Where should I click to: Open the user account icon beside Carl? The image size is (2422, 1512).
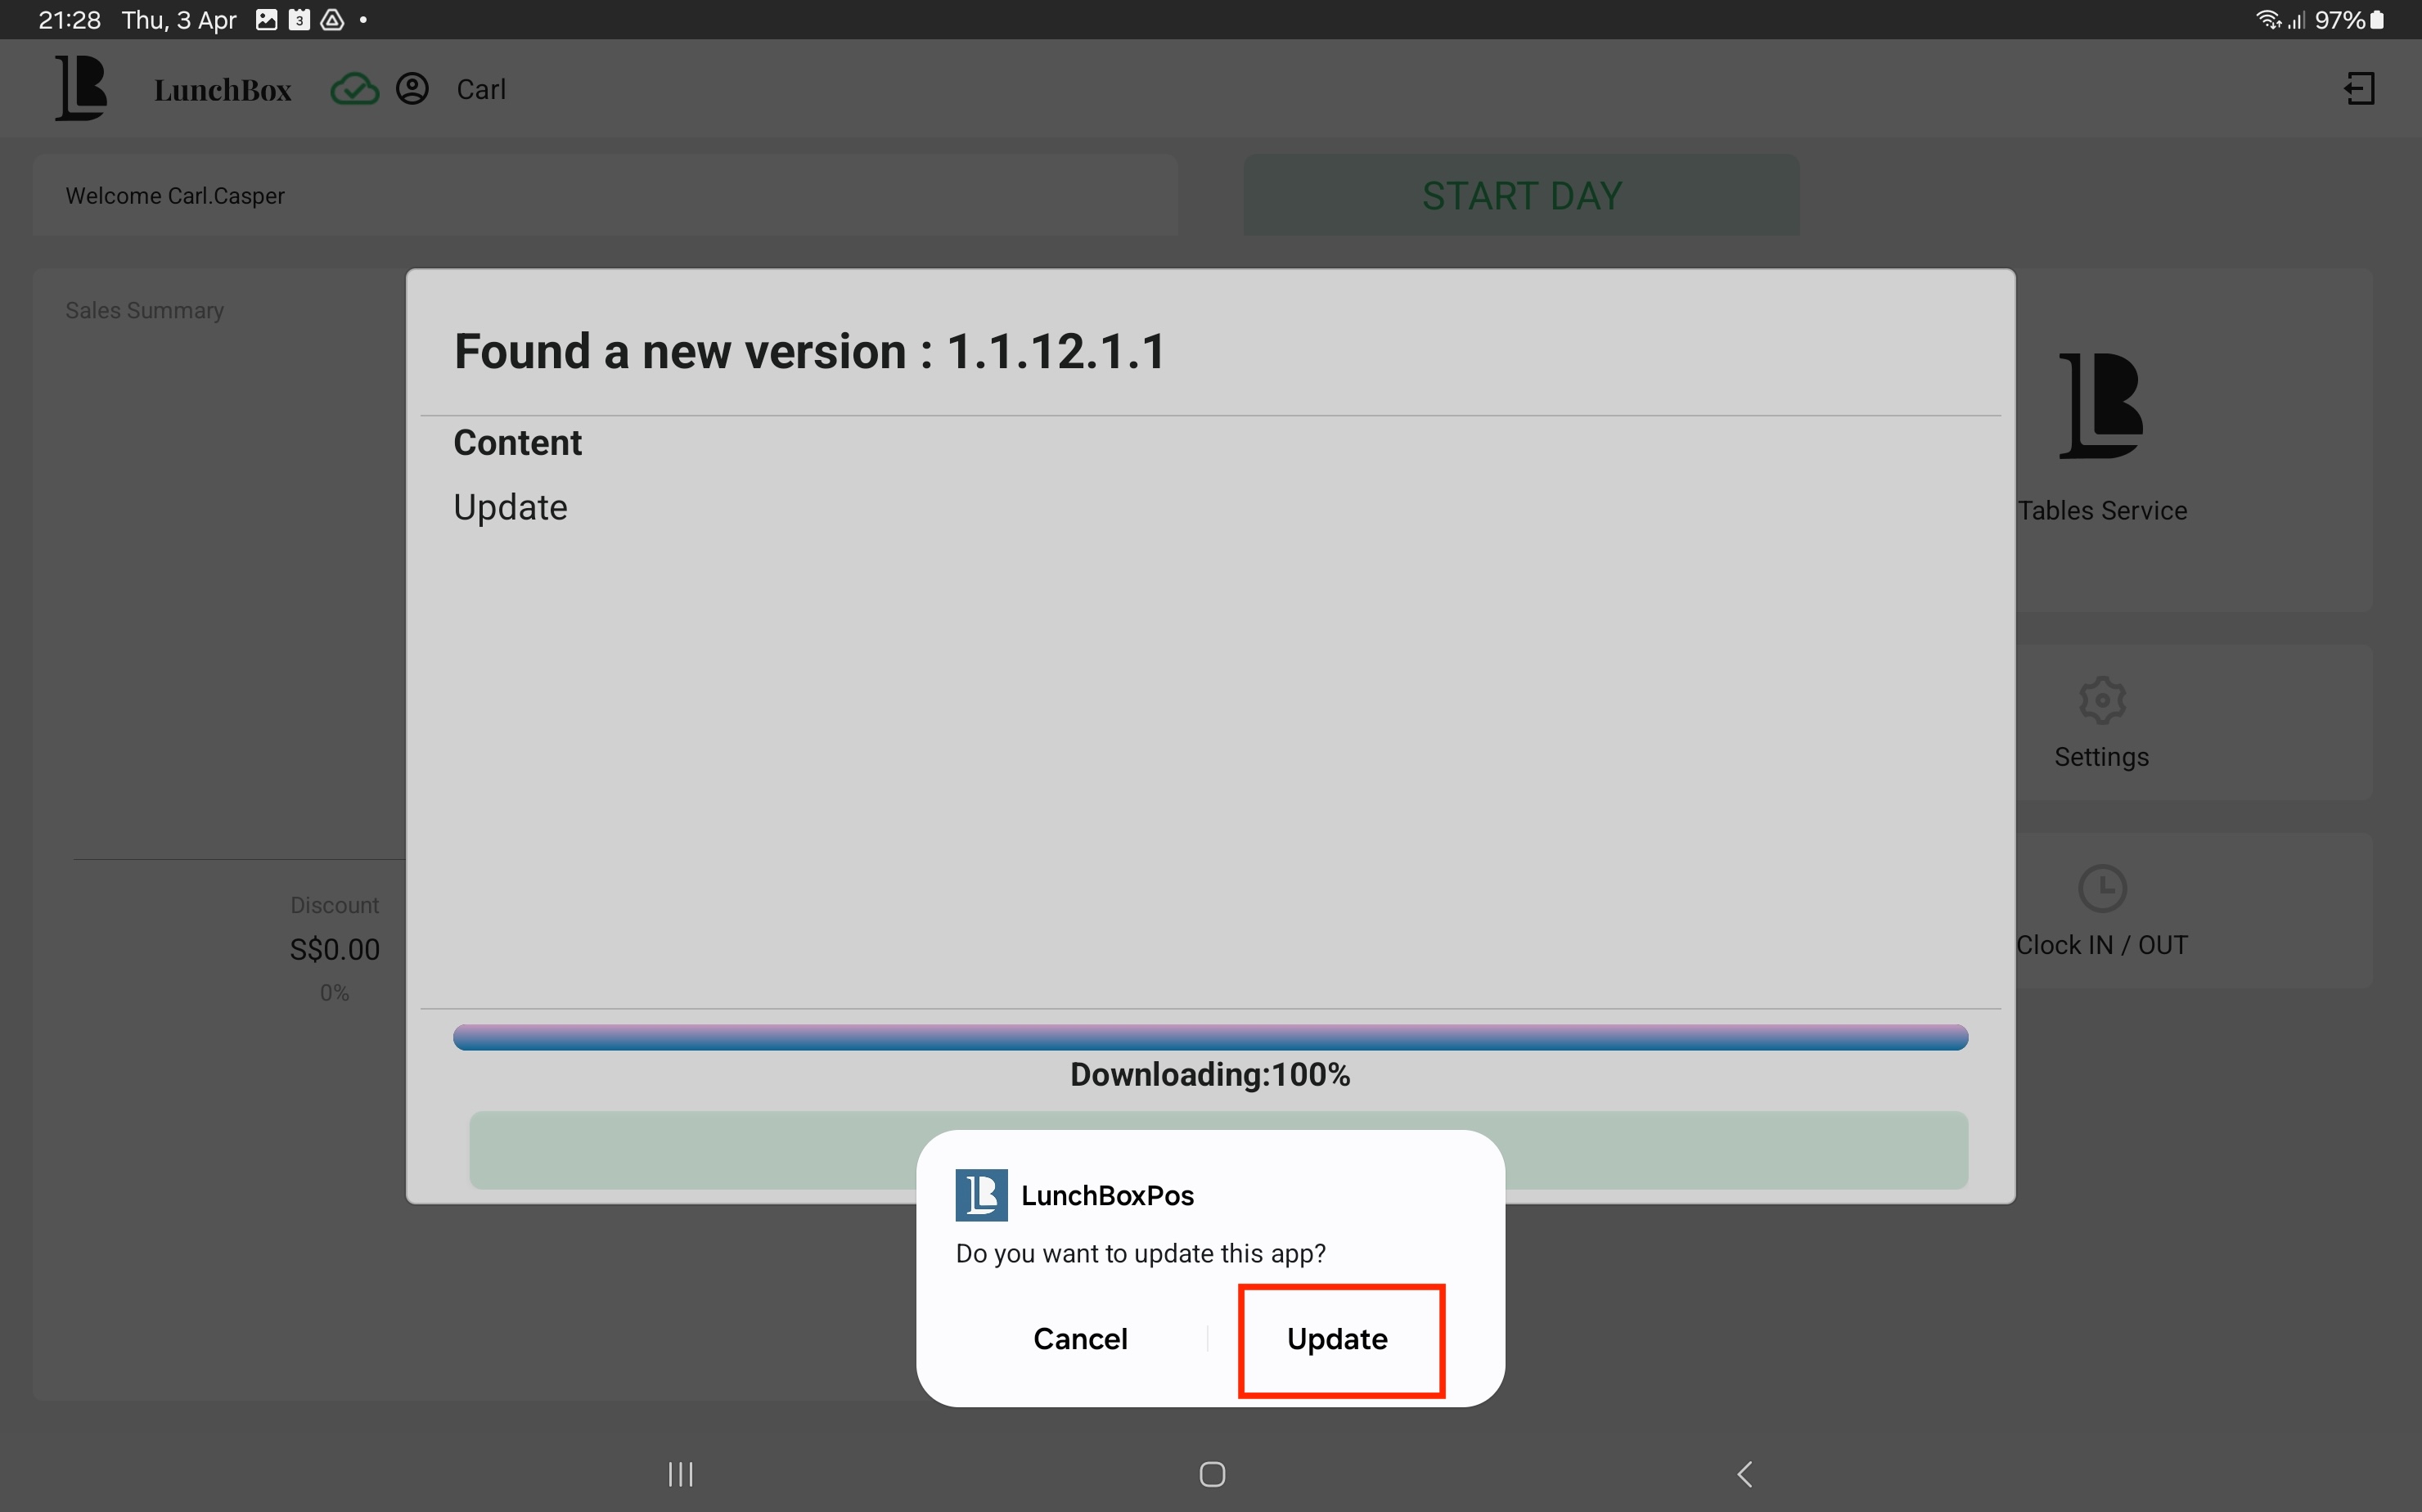pyautogui.click(x=412, y=89)
